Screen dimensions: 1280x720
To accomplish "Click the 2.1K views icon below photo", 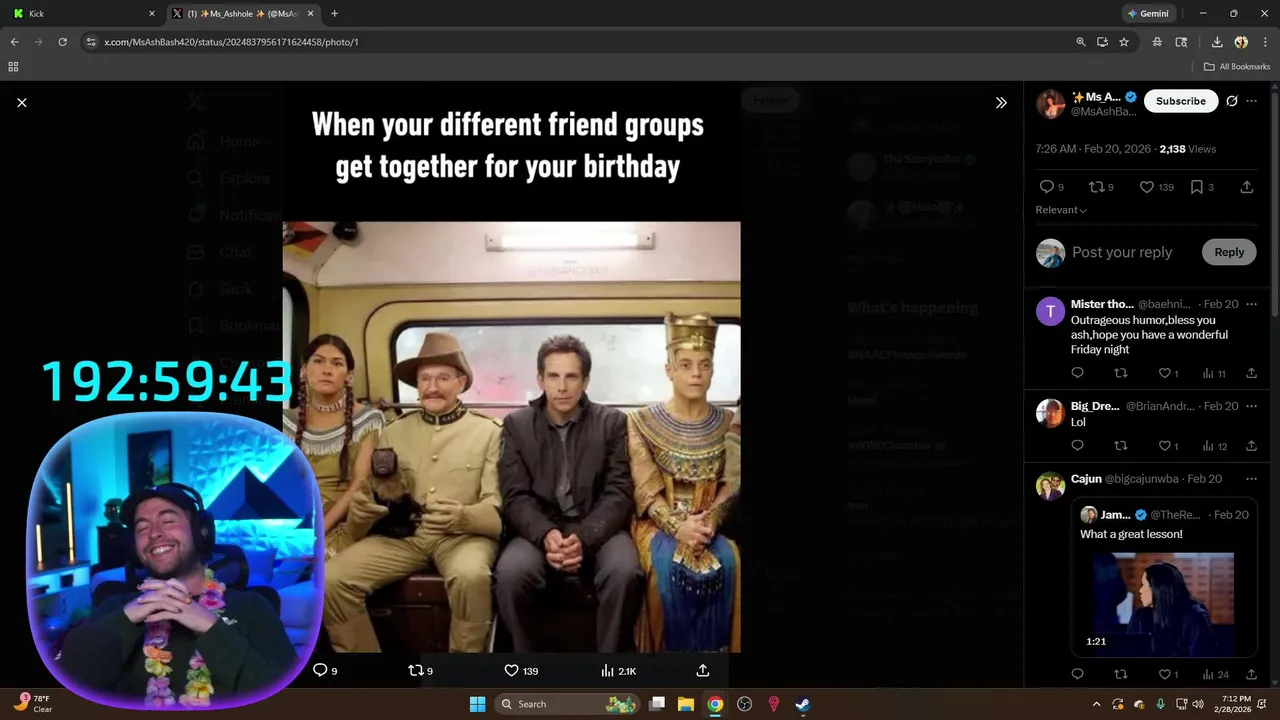I will click(x=618, y=670).
